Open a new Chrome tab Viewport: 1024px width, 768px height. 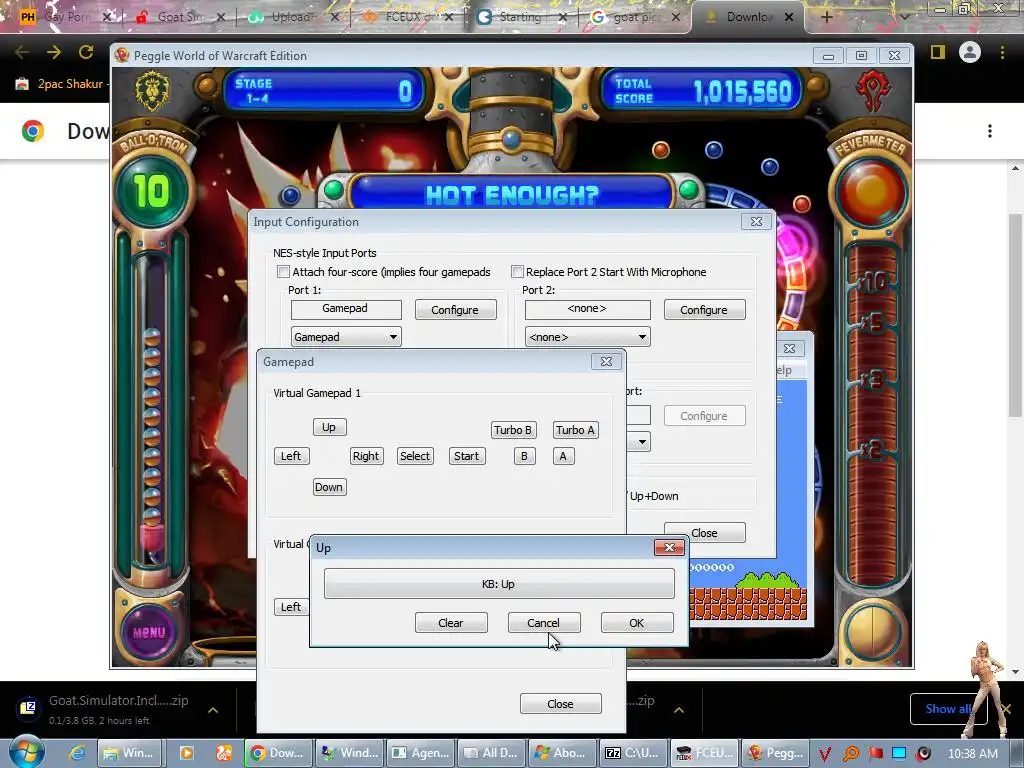coord(826,18)
